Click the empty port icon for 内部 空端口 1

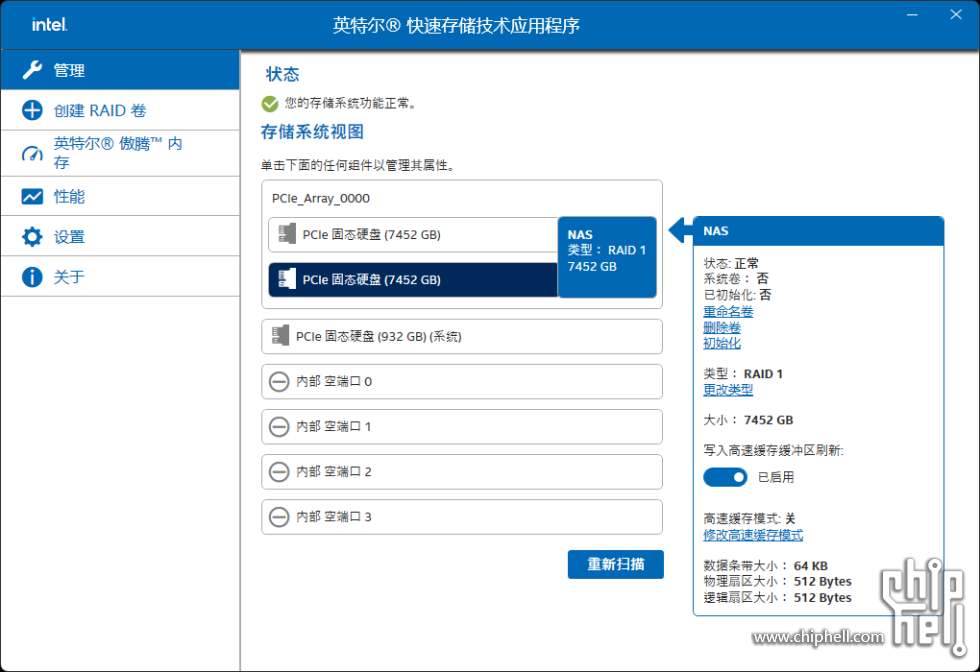tap(279, 426)
